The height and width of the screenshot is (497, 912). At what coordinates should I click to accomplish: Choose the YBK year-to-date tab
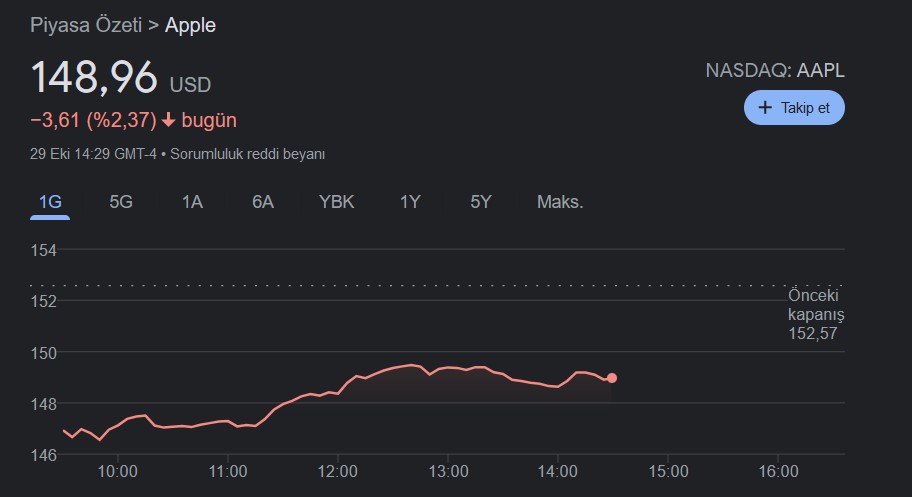coord(336,202)
